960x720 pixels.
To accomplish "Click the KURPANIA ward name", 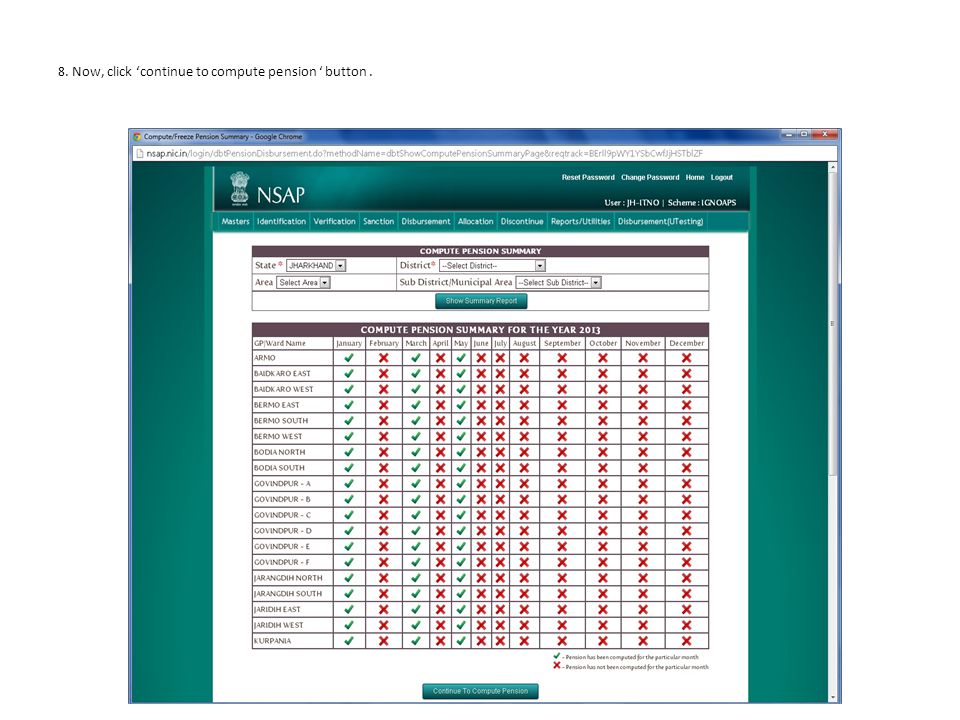I will pyautogui.click(x=272, y=641).
